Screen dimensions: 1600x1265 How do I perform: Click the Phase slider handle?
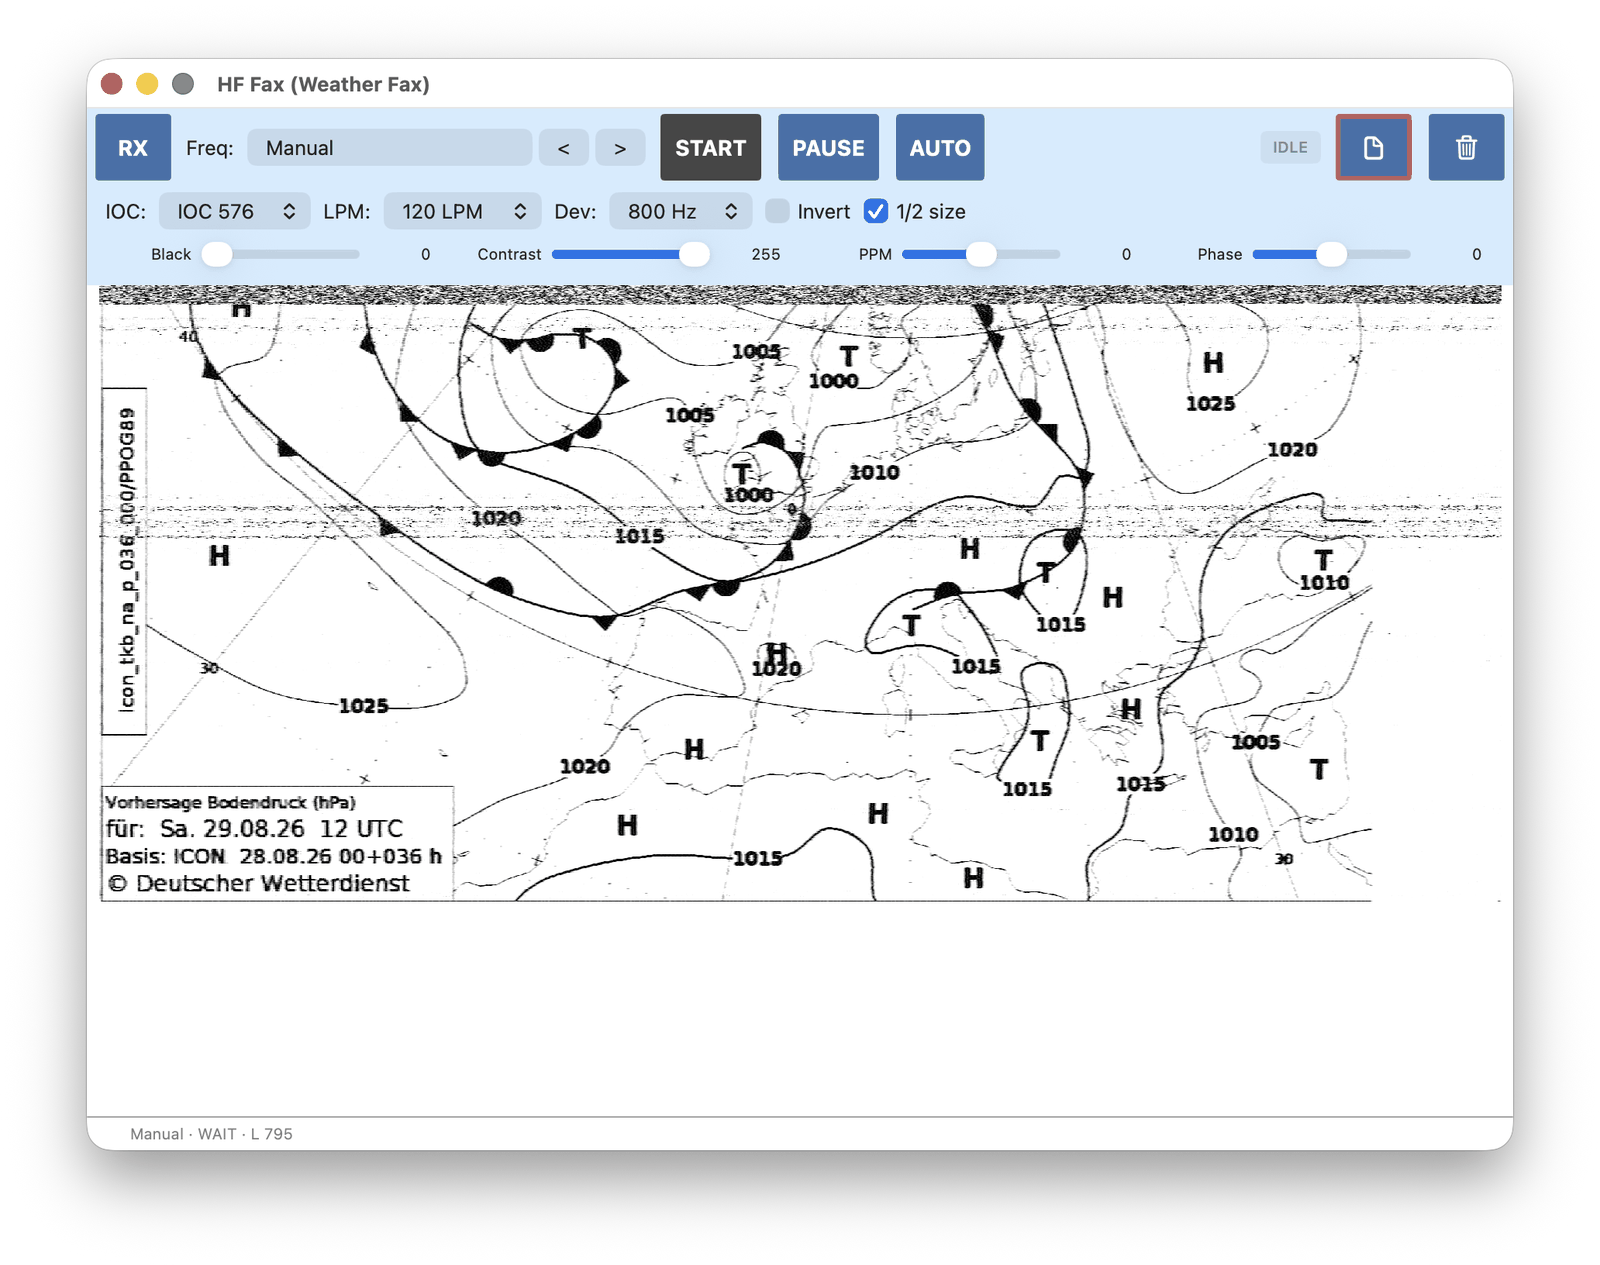coord(1331,254)
